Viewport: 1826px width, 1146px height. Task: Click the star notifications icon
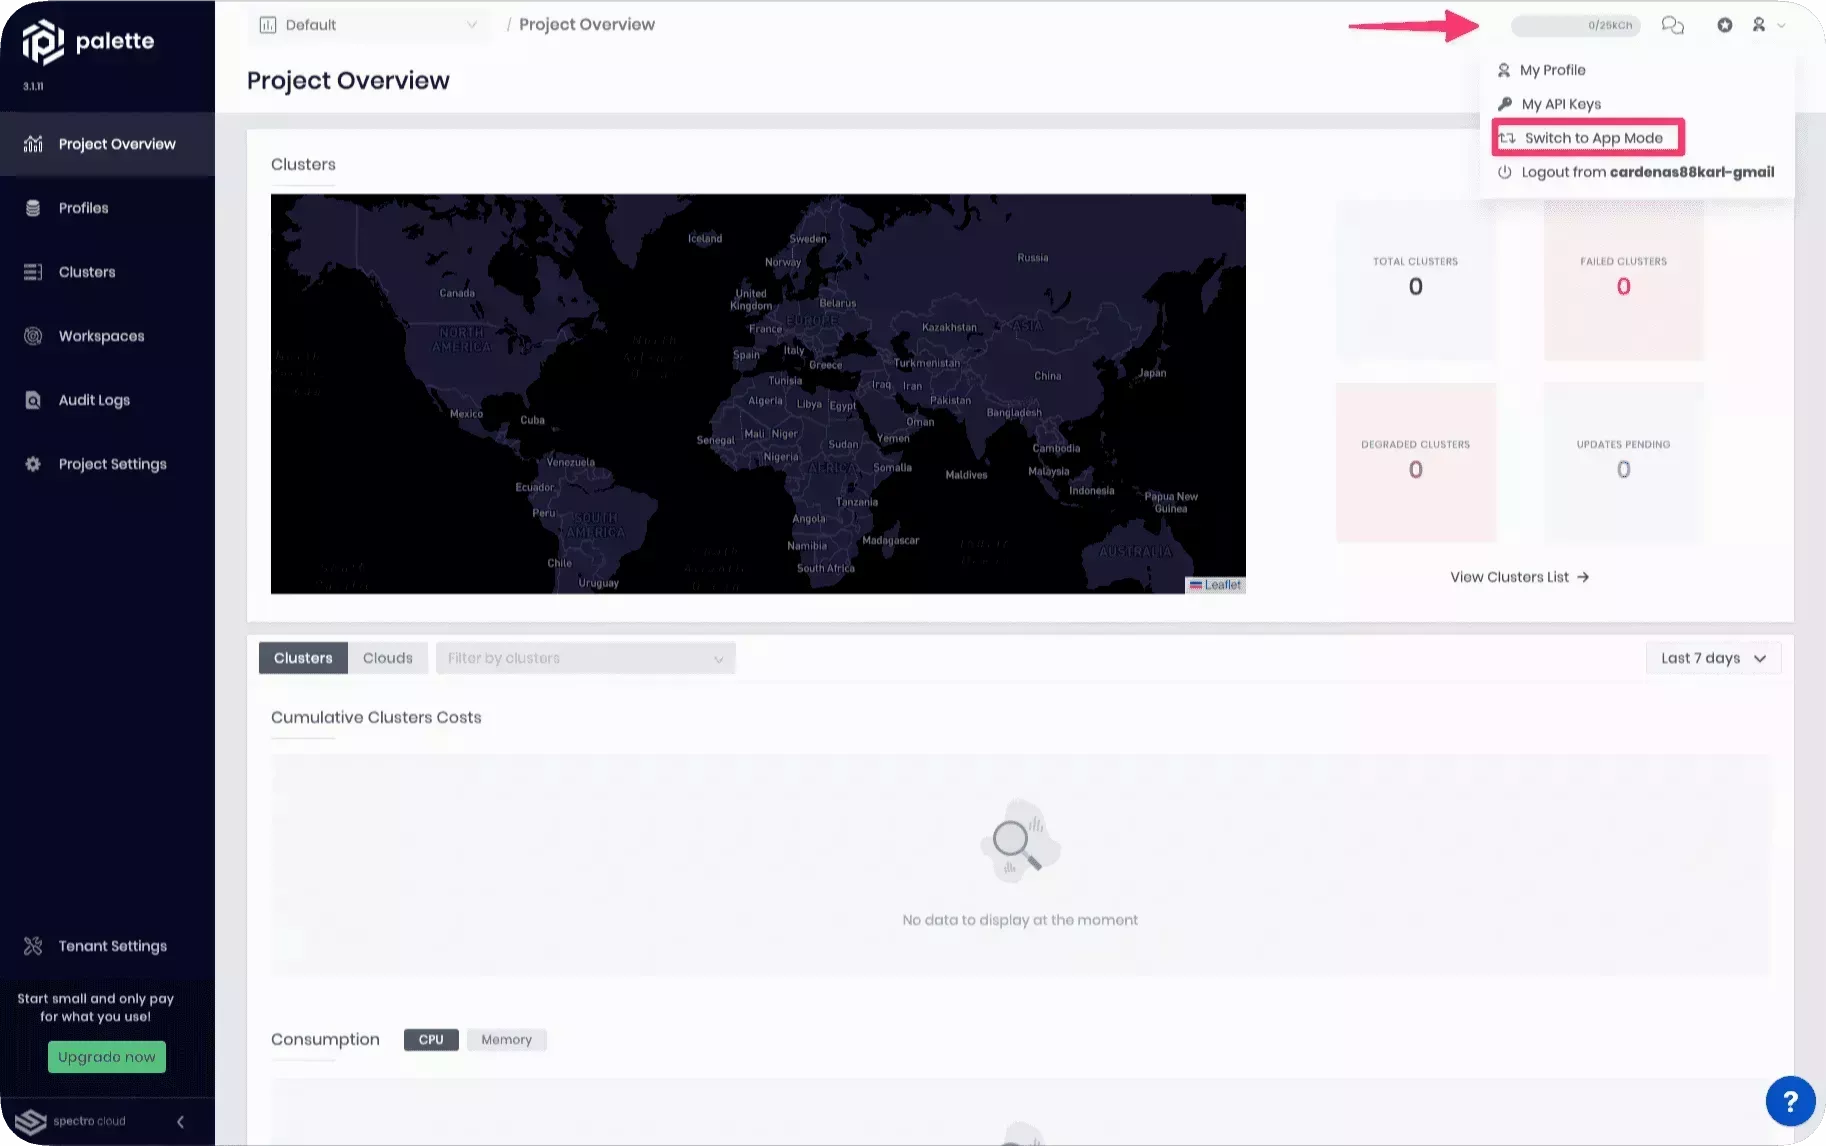coord(1724,25)
